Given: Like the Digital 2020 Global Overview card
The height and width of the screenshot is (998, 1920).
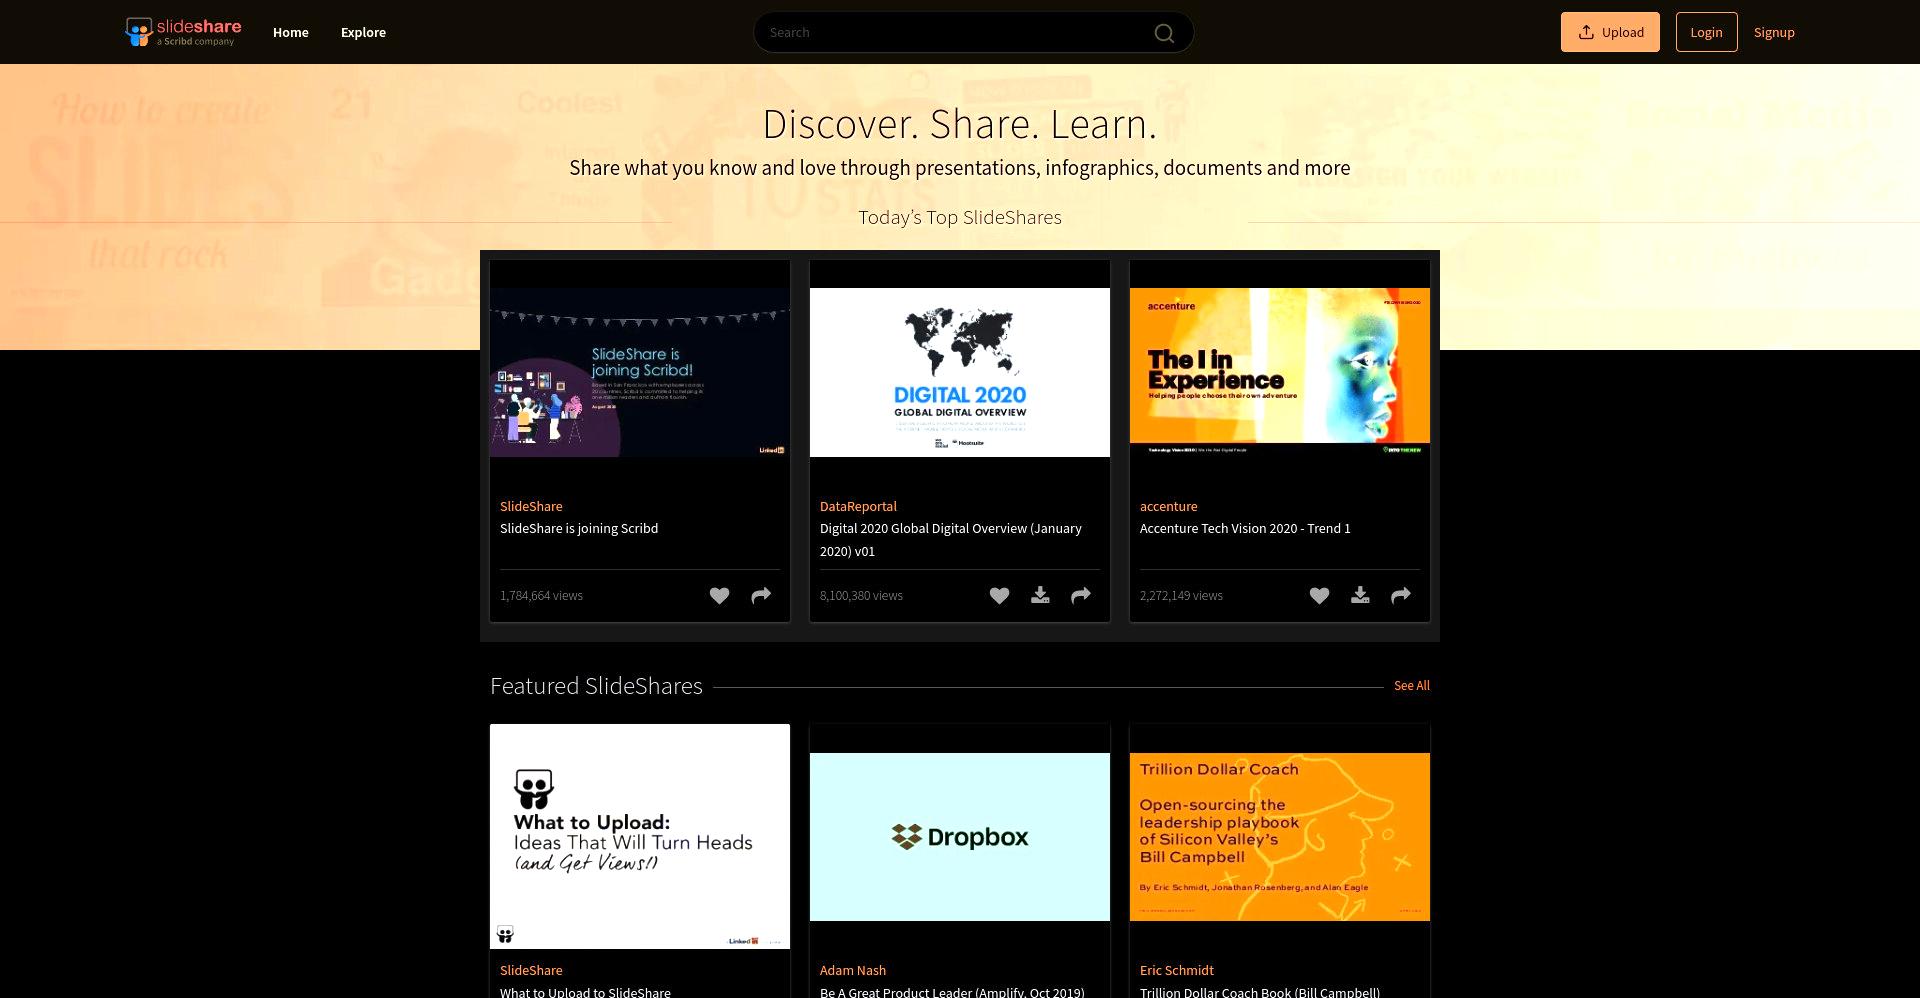Looking at the screenshot, I should click(x=999, y=596).
